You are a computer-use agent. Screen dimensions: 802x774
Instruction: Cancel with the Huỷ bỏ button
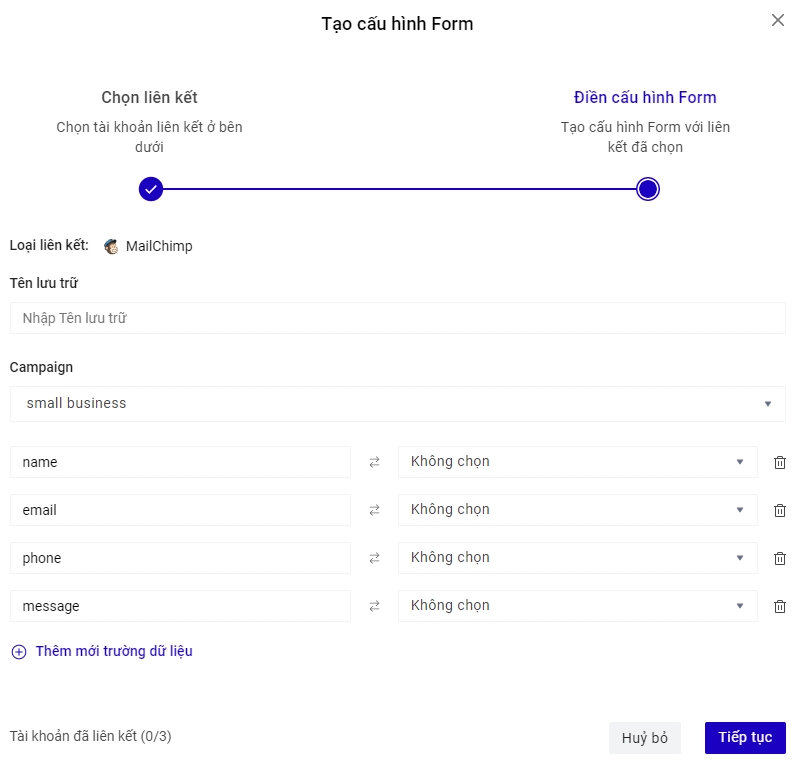pos(644,738)
